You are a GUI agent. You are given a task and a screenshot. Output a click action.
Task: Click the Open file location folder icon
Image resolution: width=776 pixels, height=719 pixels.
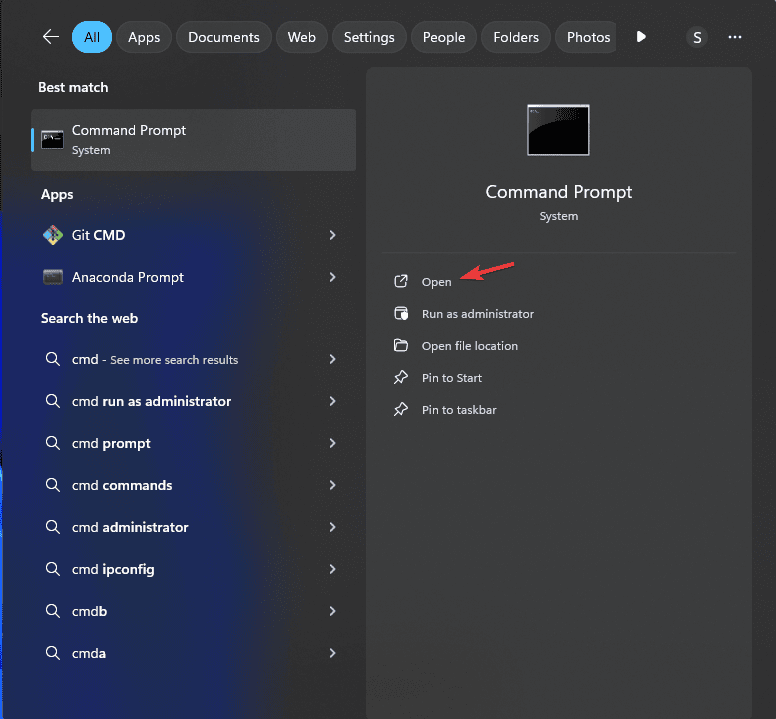[x=401, y=346]
